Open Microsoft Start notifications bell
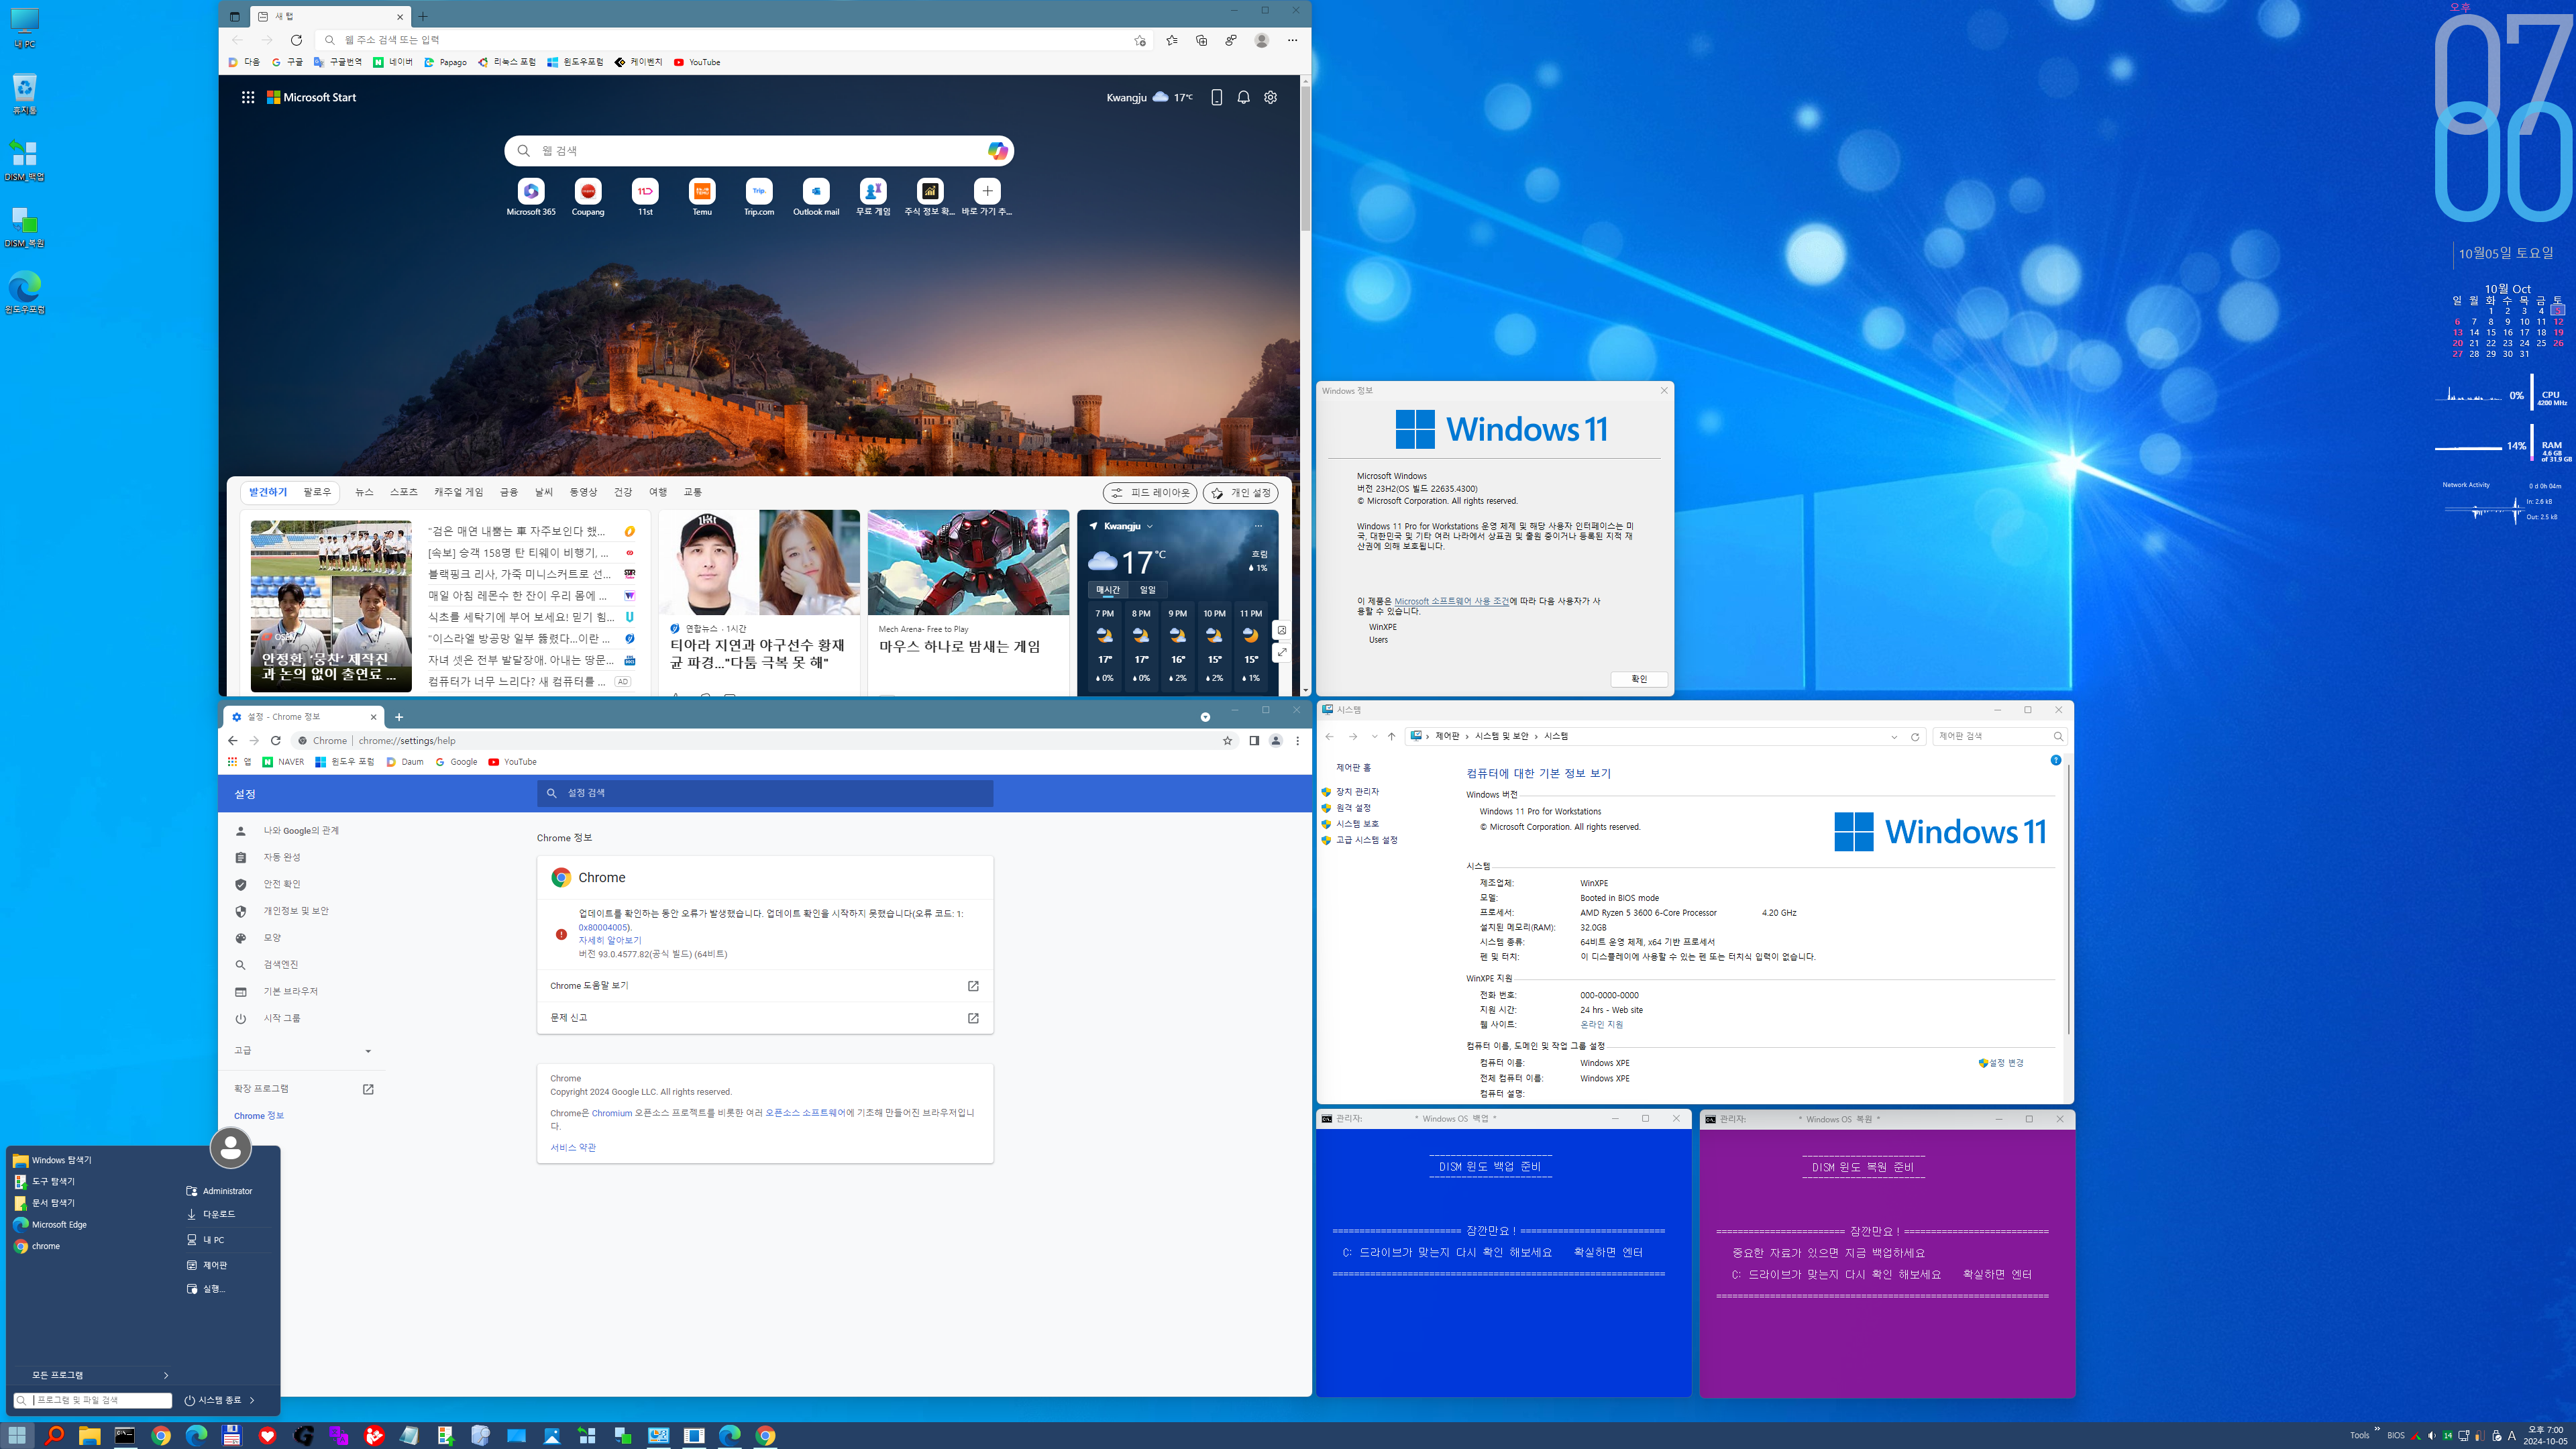This screenshot has height=1449, width=2576. pyautogui.click(x=1243, y=97)
